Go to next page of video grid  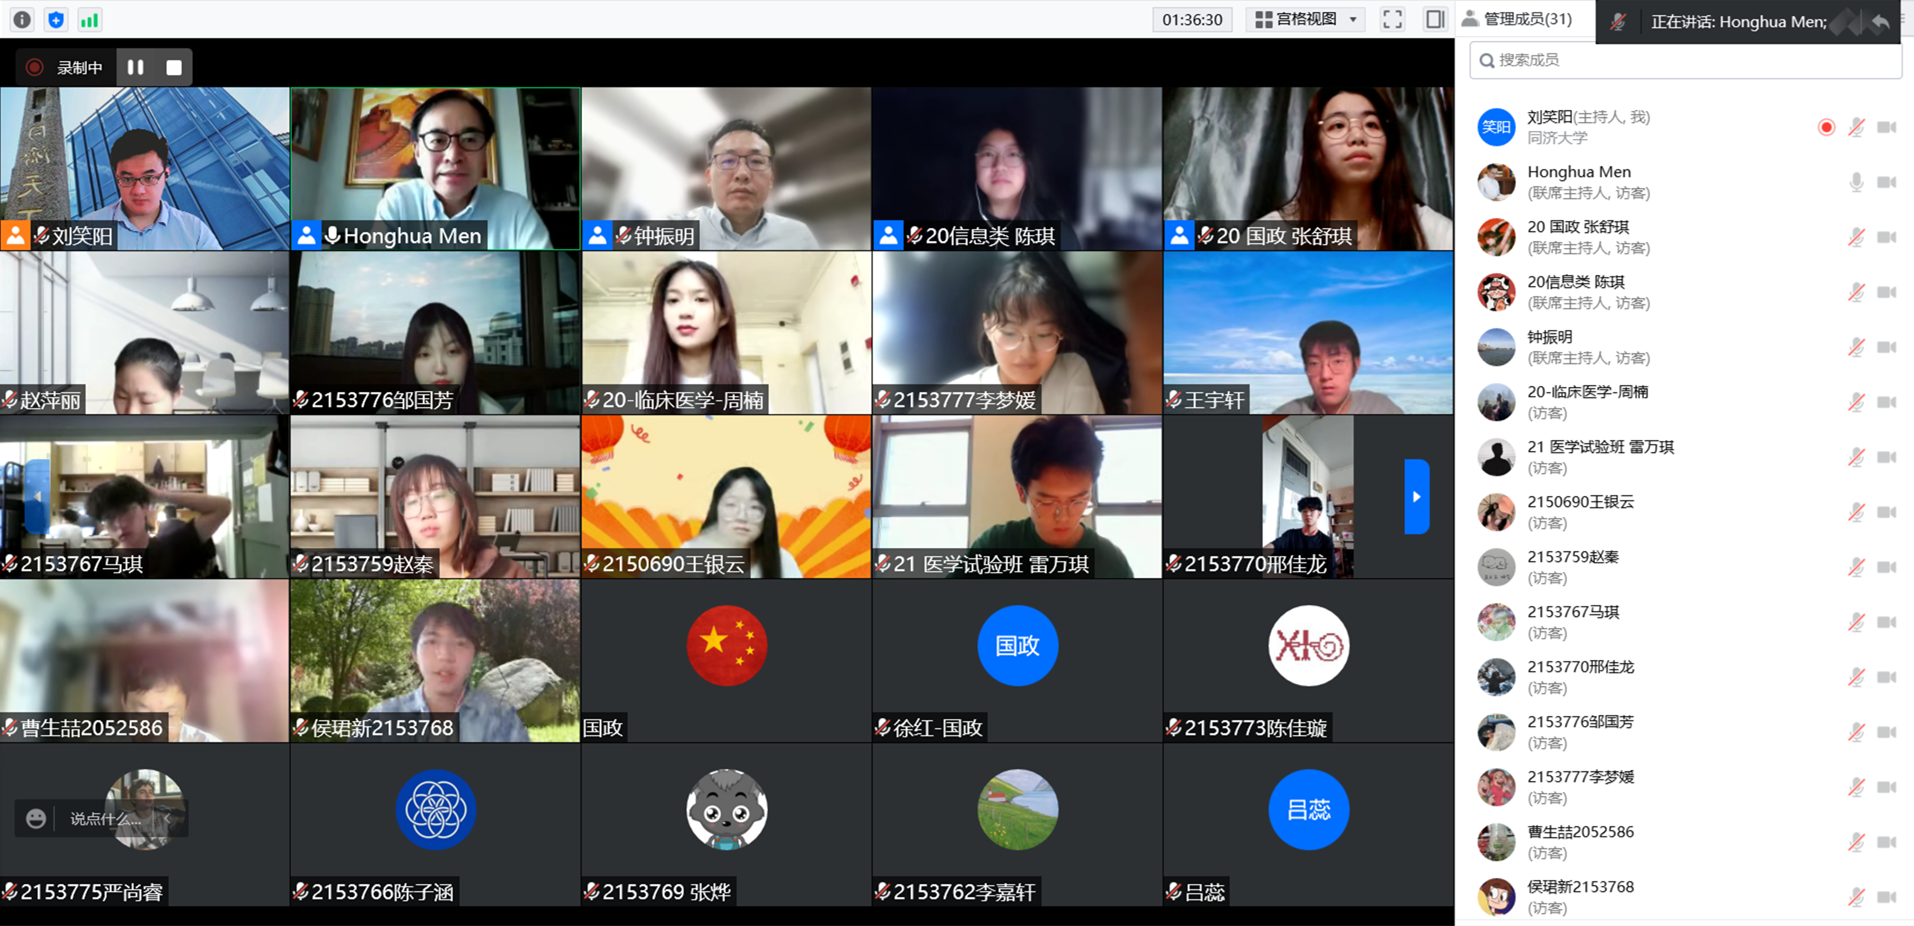[1416, 496]
